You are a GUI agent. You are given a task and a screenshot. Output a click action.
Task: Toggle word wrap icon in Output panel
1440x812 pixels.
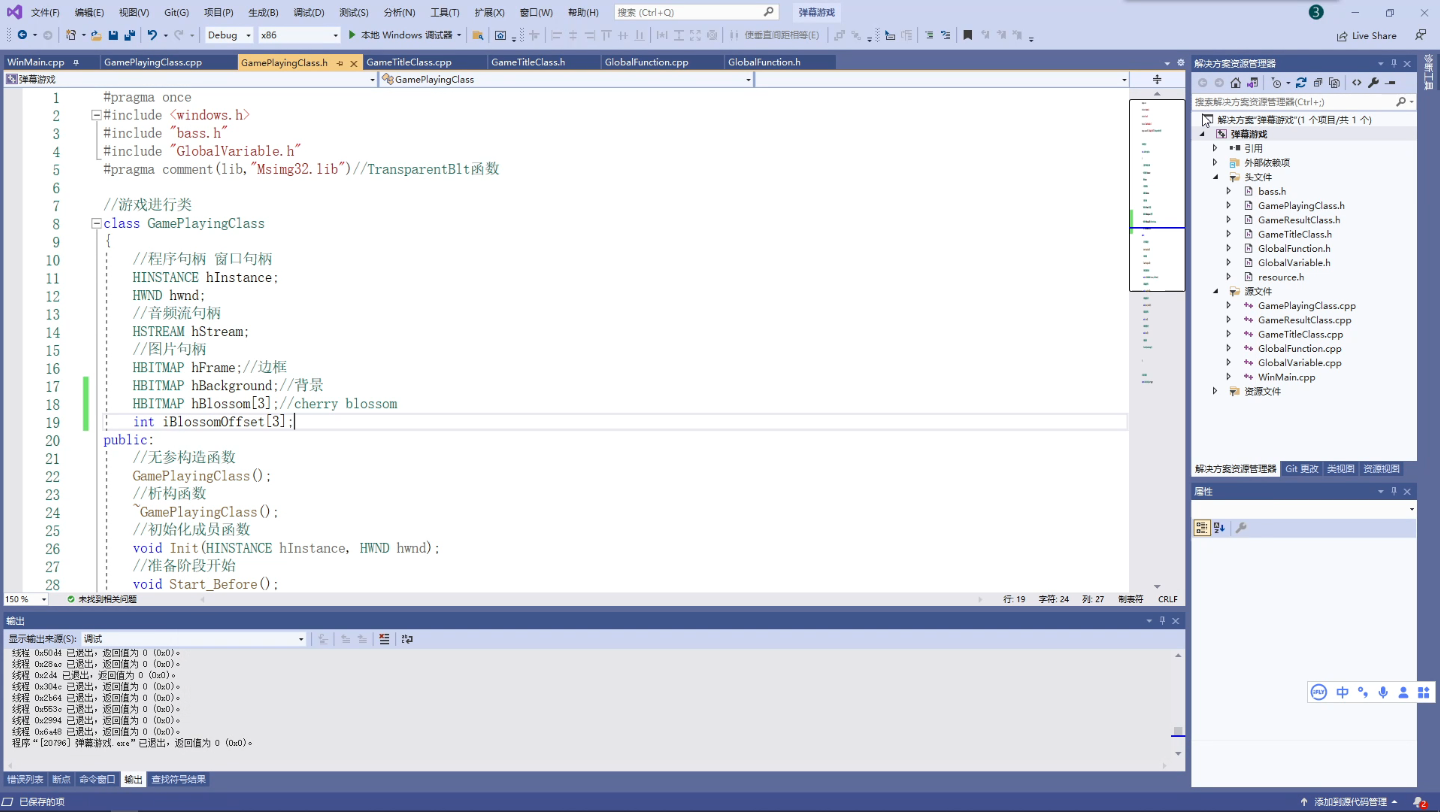407,639
